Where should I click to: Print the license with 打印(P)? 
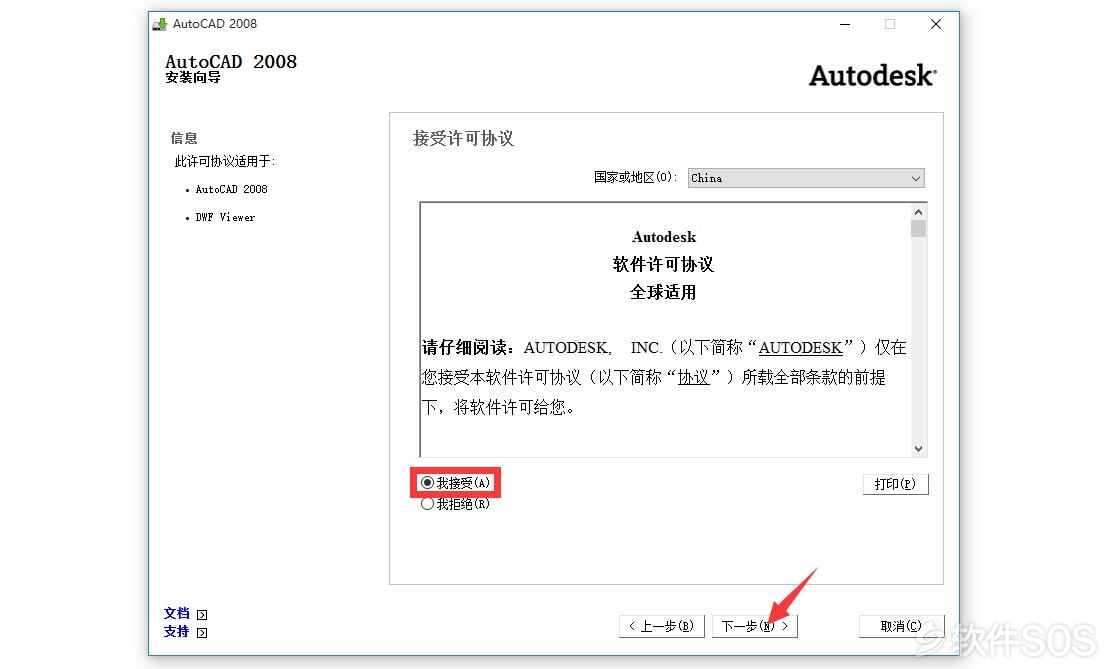click(896, 484)
